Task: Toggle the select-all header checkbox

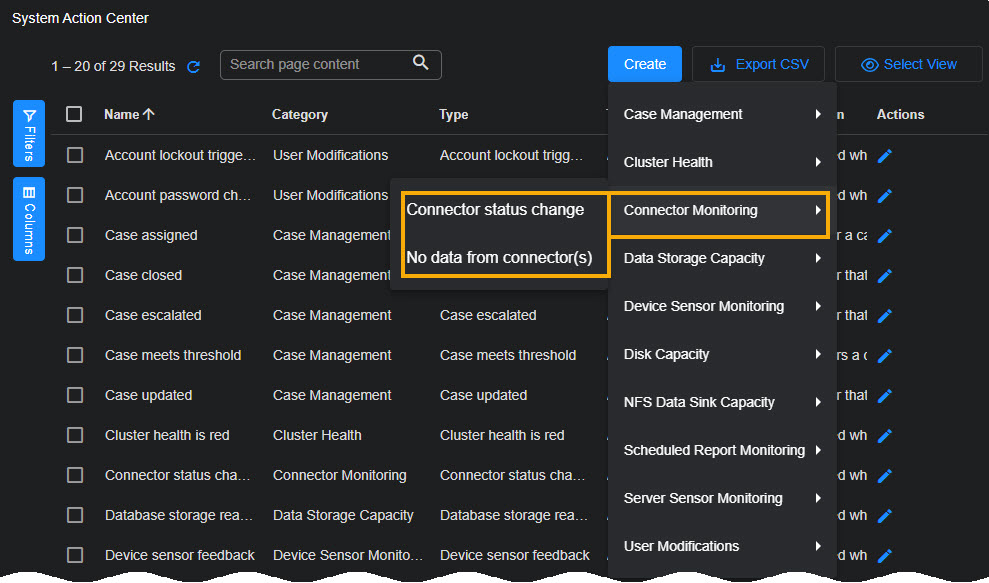Action: 75,114
